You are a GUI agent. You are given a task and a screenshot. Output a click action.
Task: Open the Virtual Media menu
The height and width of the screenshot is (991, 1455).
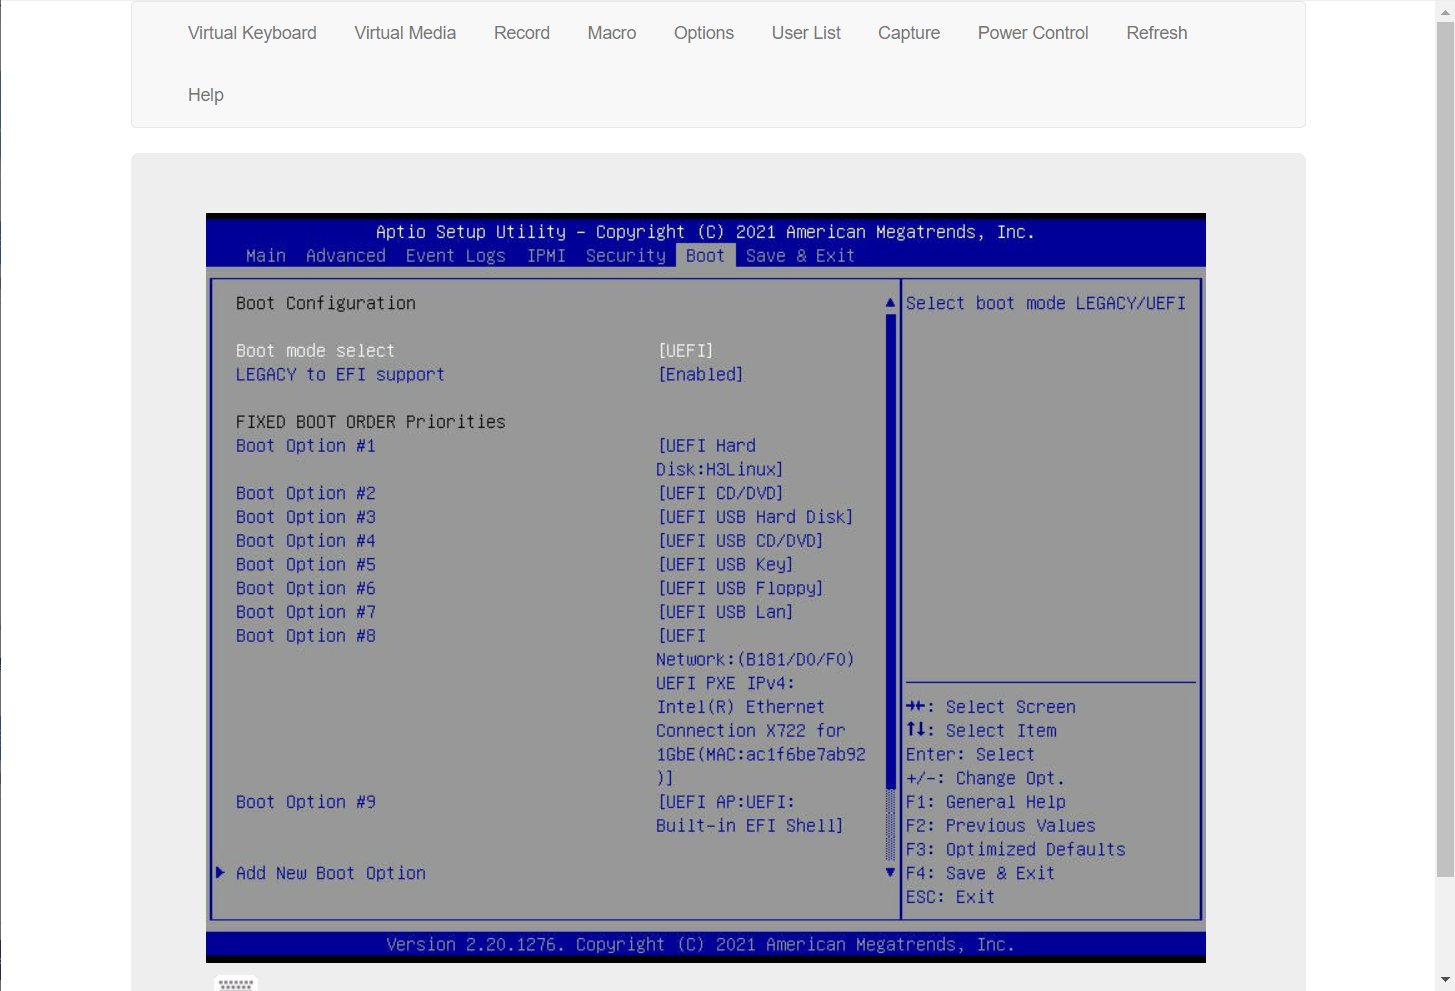tap(405, 33)
